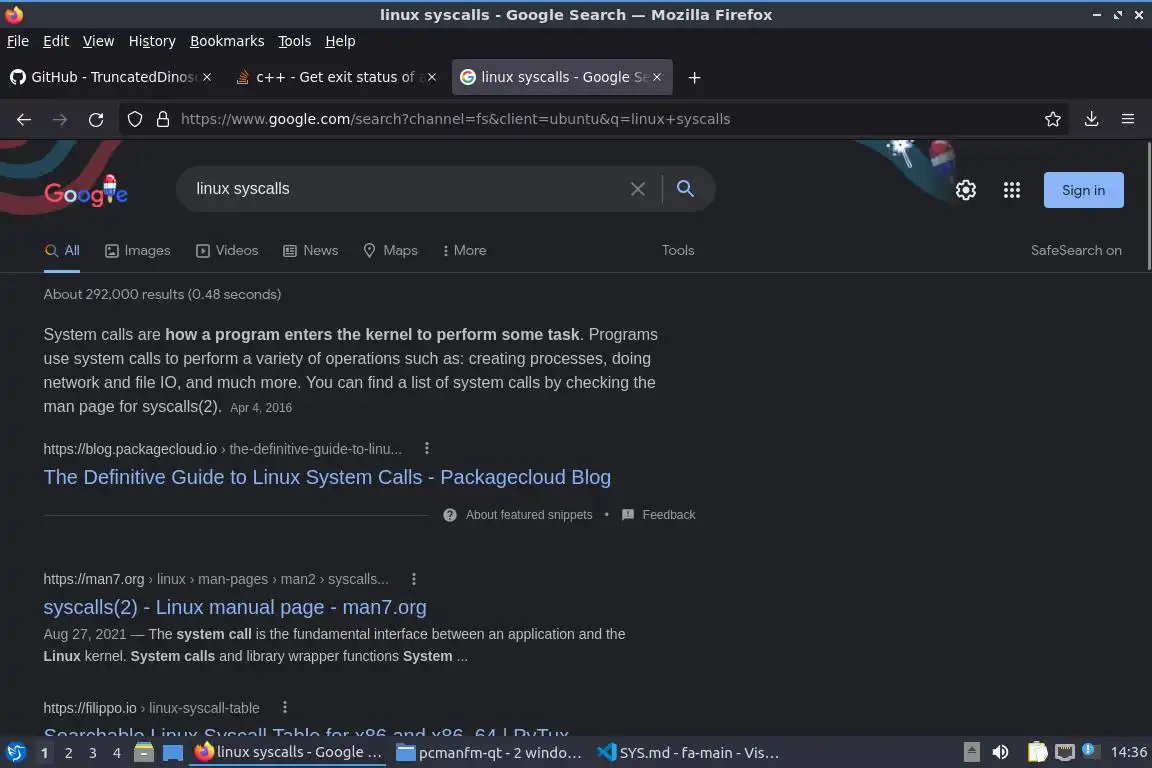
Task: Clear the Google search box
Action: coord(638,189)
